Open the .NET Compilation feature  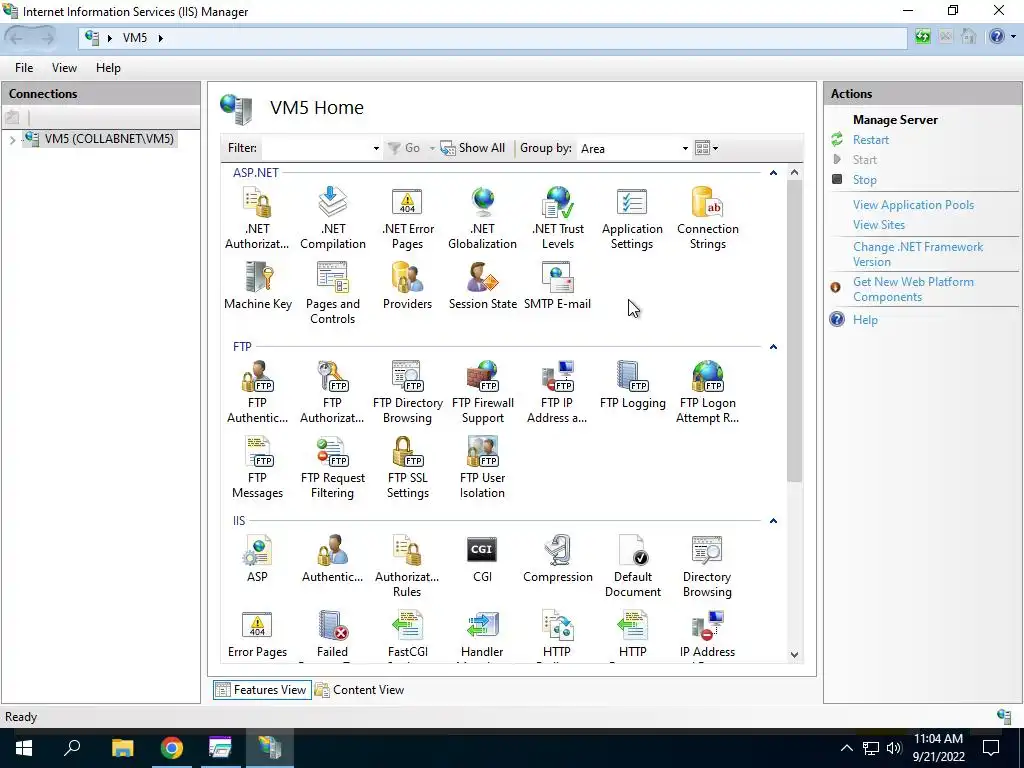(x=332, y=218)
